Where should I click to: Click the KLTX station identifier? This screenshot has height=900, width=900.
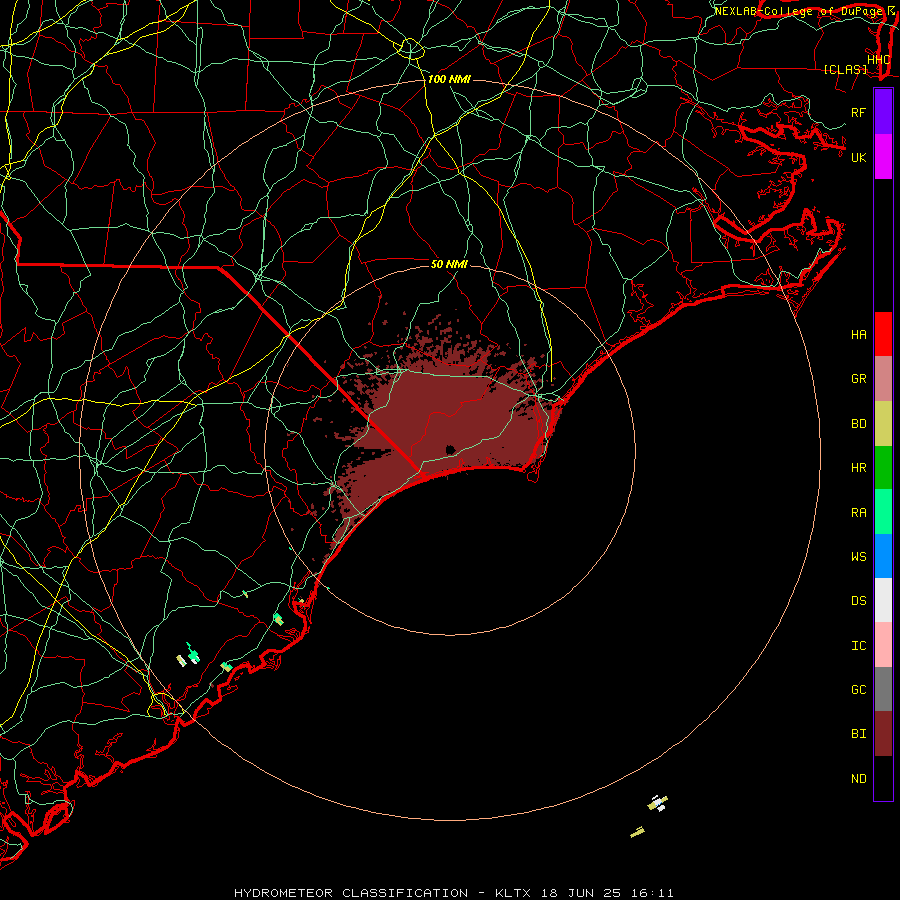(513, 893)
